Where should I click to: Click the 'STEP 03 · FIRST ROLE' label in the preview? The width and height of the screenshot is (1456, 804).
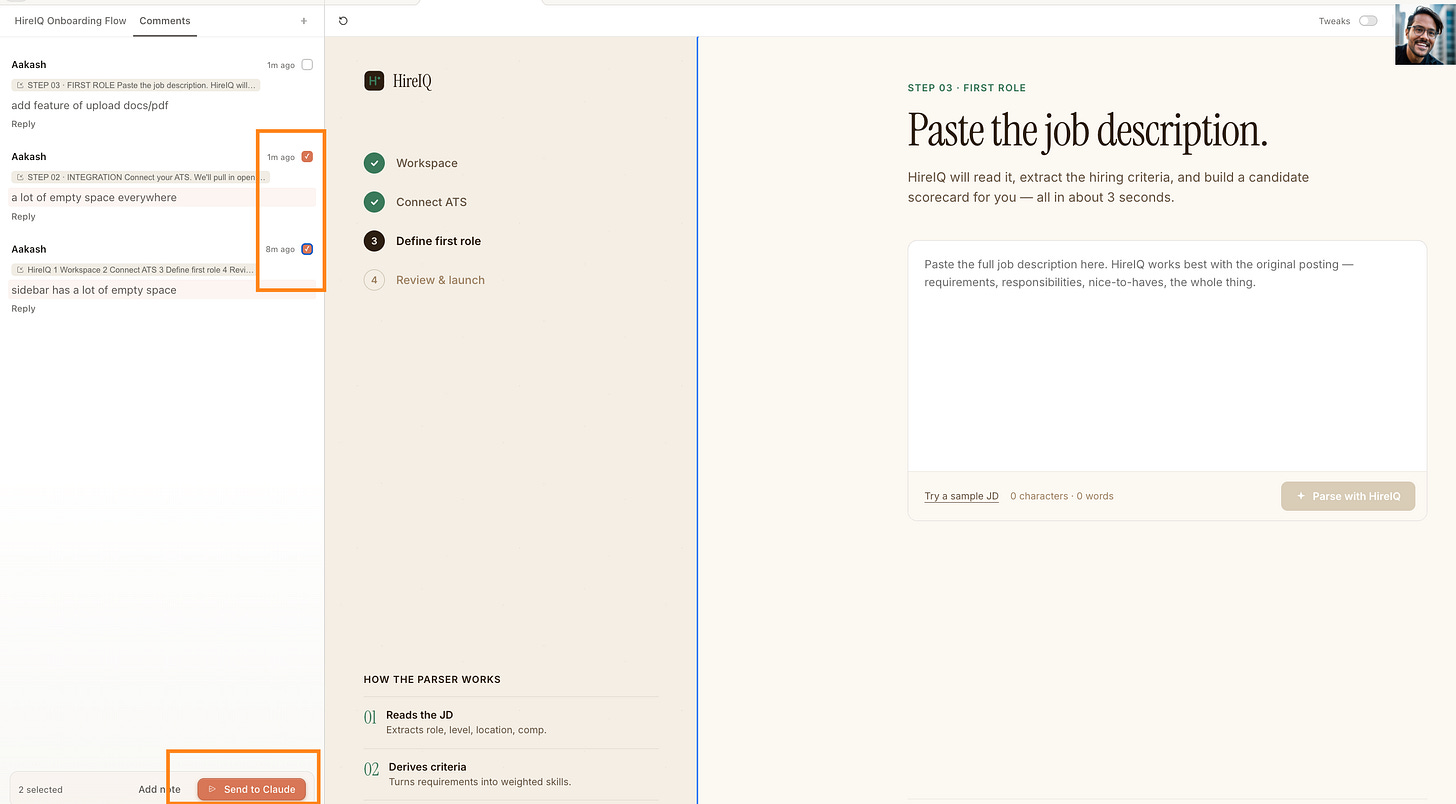coord(966,88)
